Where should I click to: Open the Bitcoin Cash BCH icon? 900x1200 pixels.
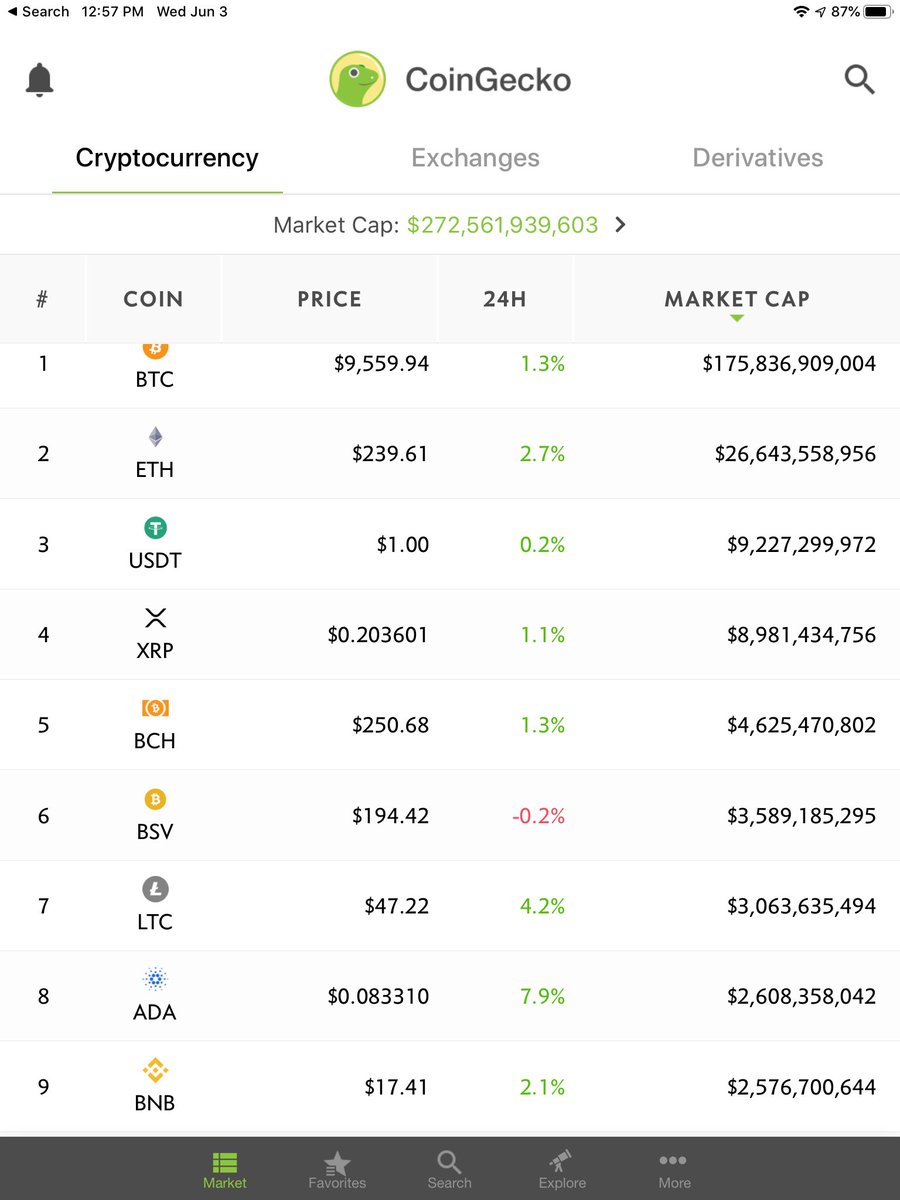155,708
